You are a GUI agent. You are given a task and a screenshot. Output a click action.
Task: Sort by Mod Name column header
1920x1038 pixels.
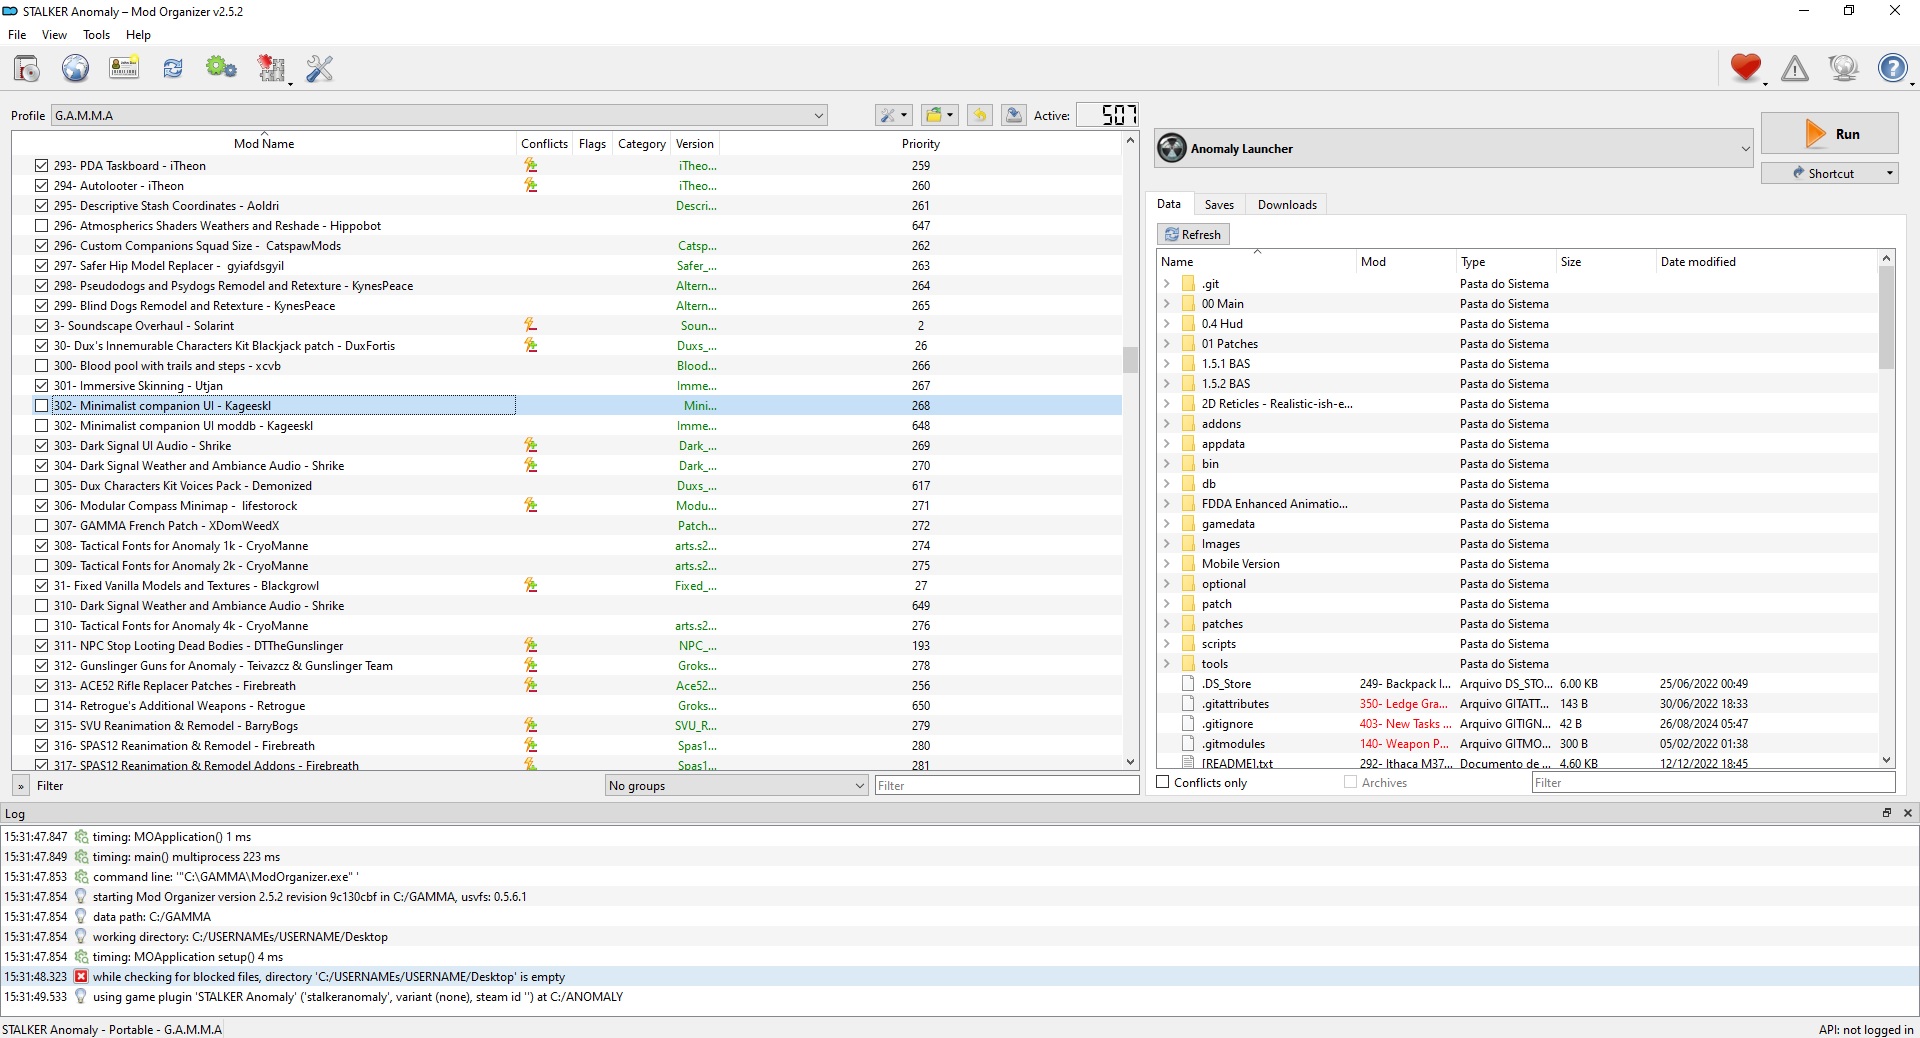pyautogui.click(x=264, y=144)
